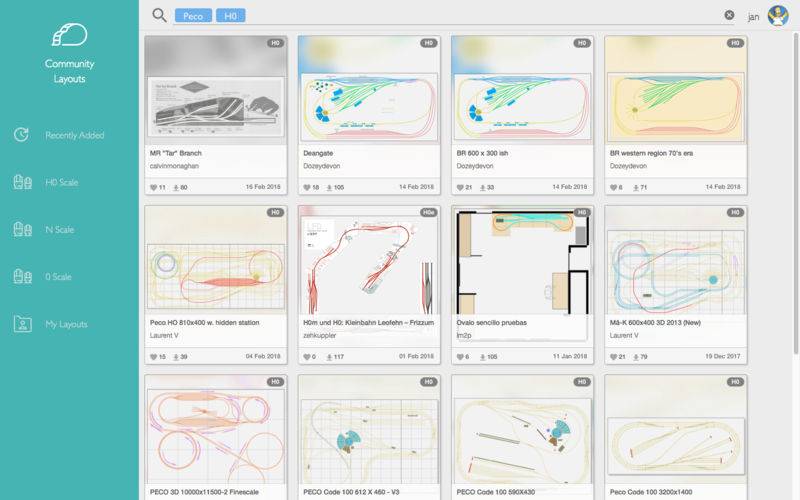
Task: Click download icon on Kleinbahn Leofehn card
Action: click(329, 357)
